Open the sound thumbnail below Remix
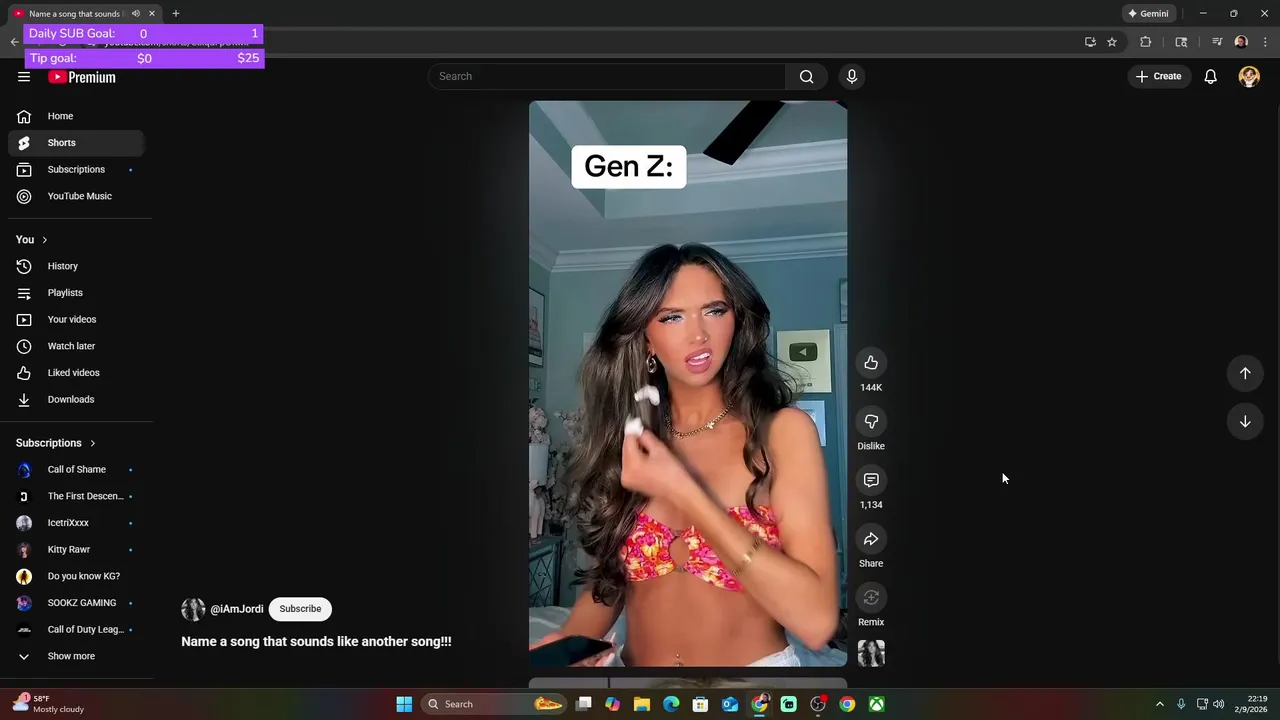1280x720 pixels. [871, 653]
